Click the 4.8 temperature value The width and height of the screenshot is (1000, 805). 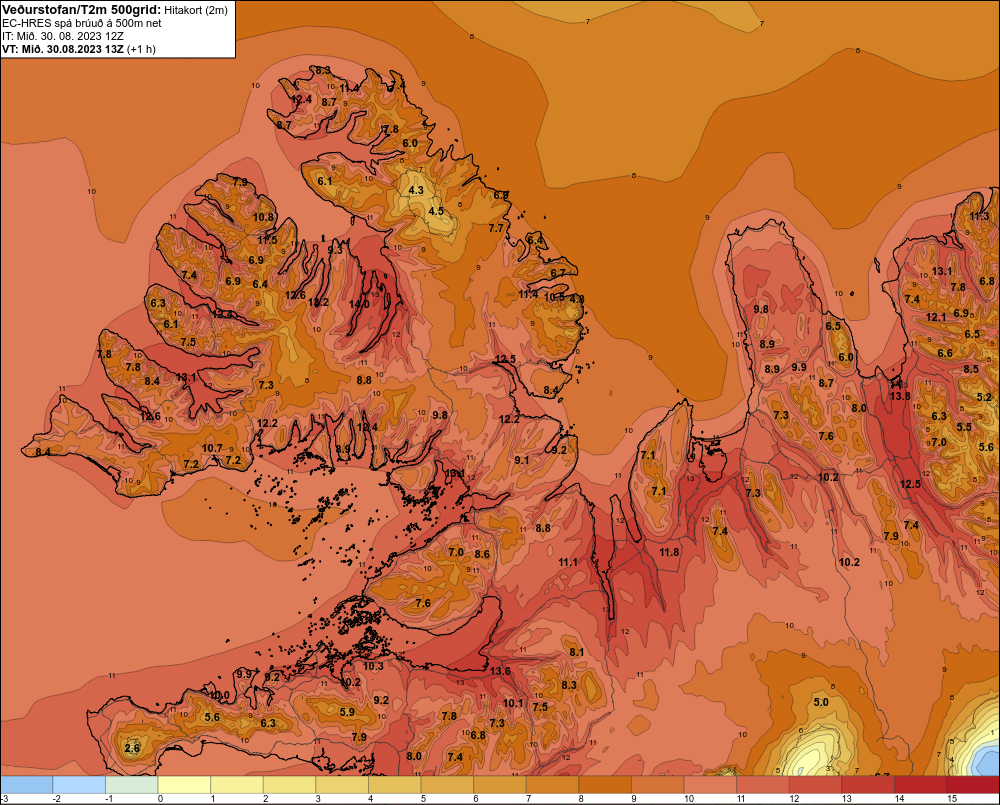click(x=577, y=299)
